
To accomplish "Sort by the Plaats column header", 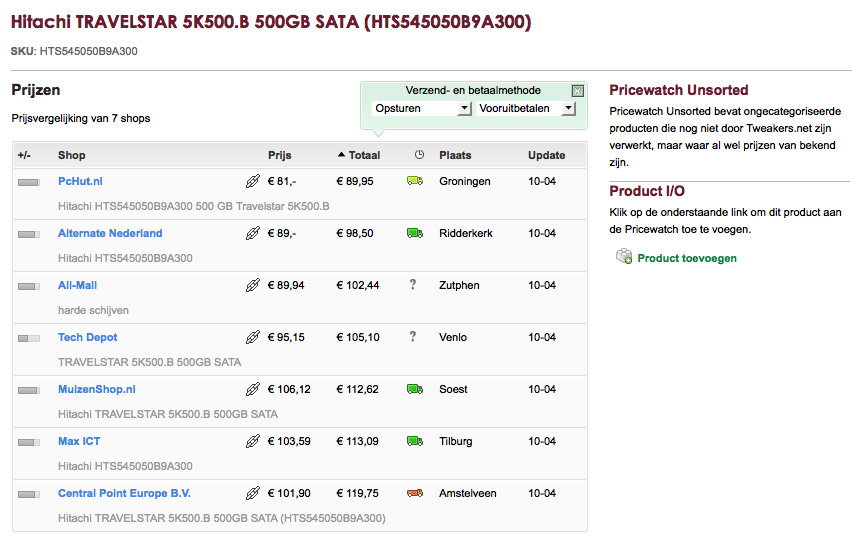I will click(455, 155).
